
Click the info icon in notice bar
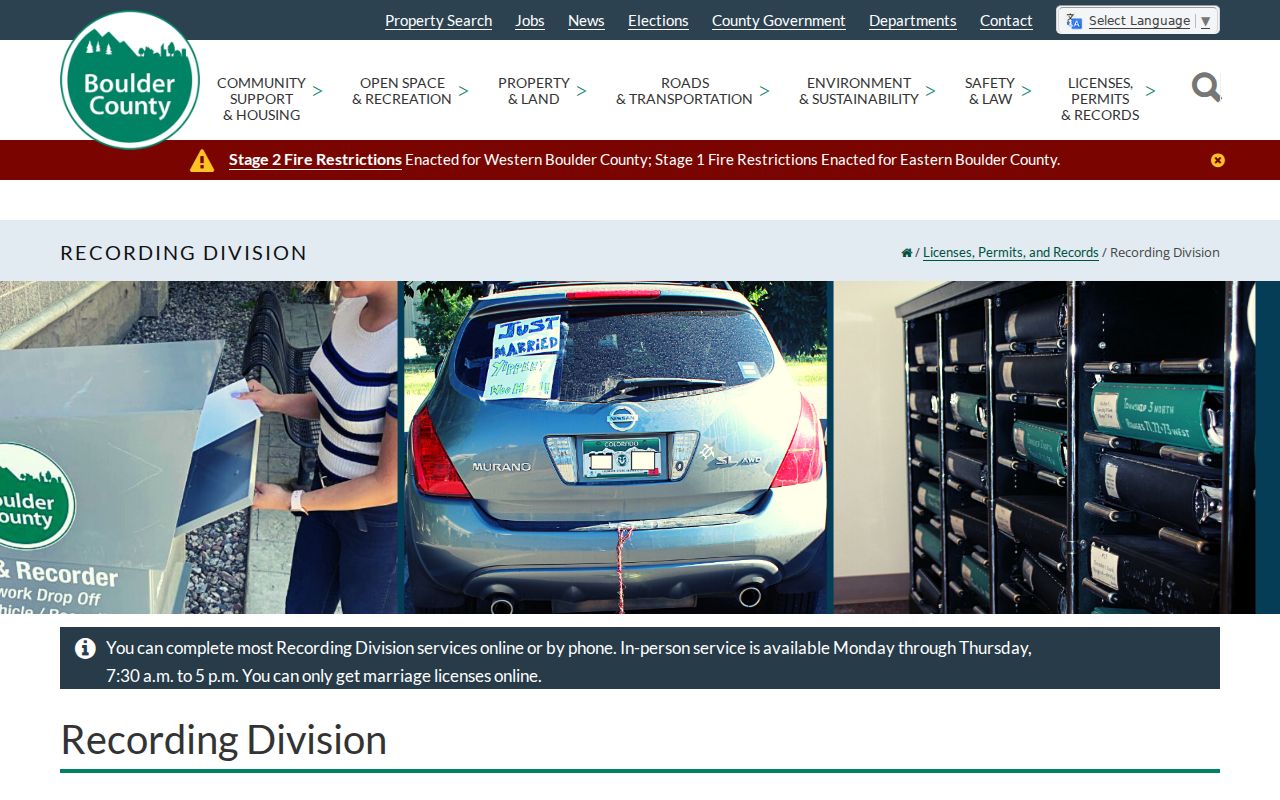(85, 648)
